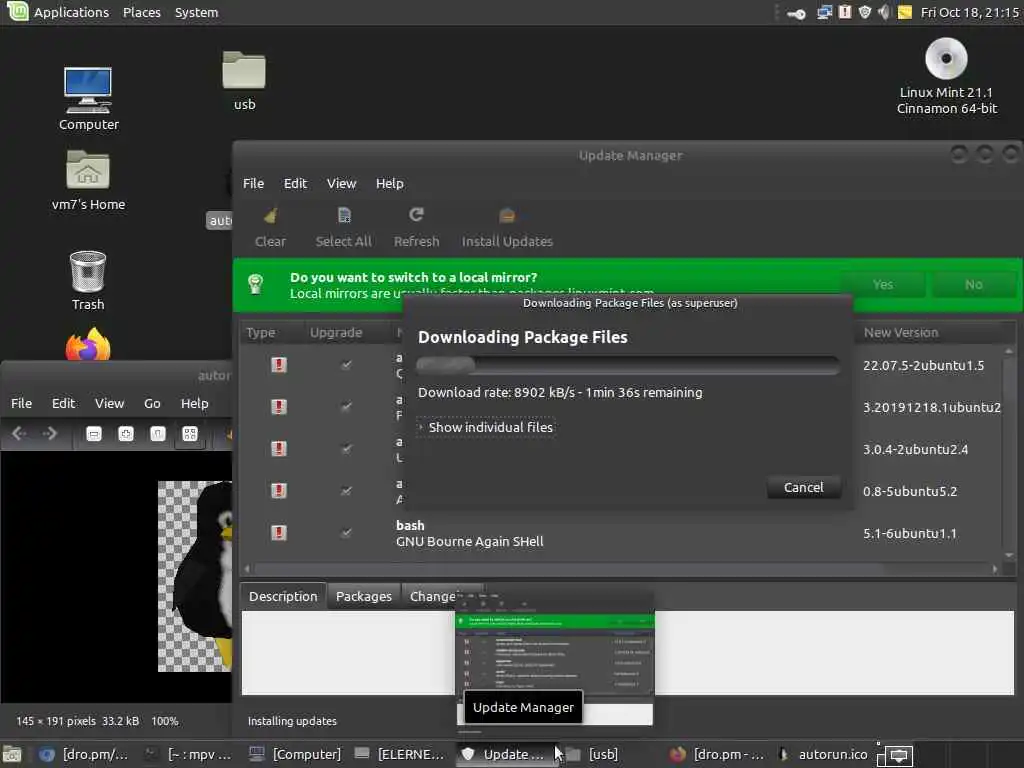Click the key tray icon
This screenshot has height=768, width=1024.
(796, 13)
